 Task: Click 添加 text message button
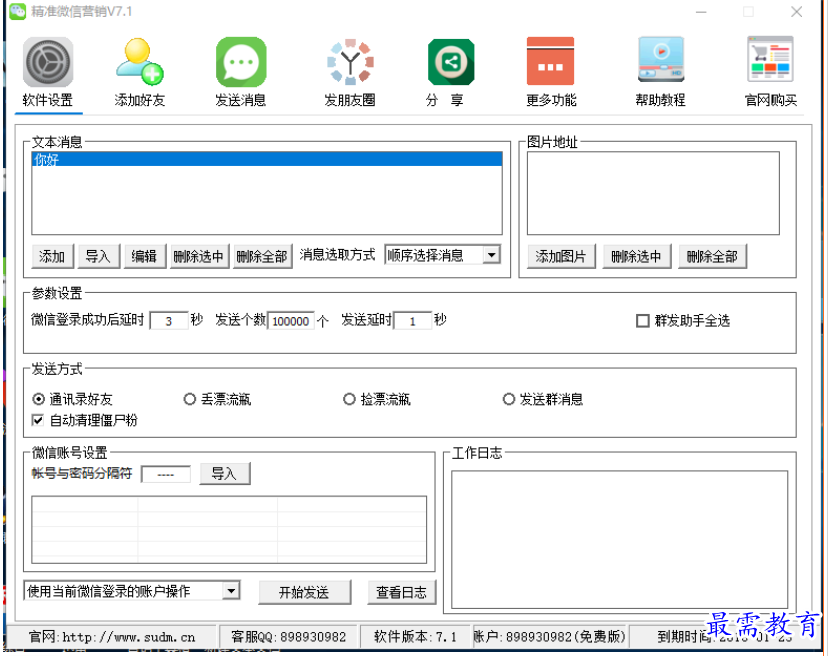click(52, 257)
